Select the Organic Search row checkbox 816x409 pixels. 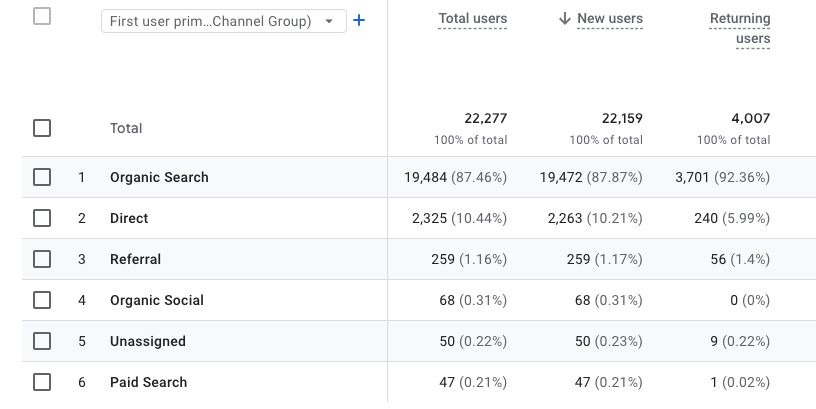point(42,177)
